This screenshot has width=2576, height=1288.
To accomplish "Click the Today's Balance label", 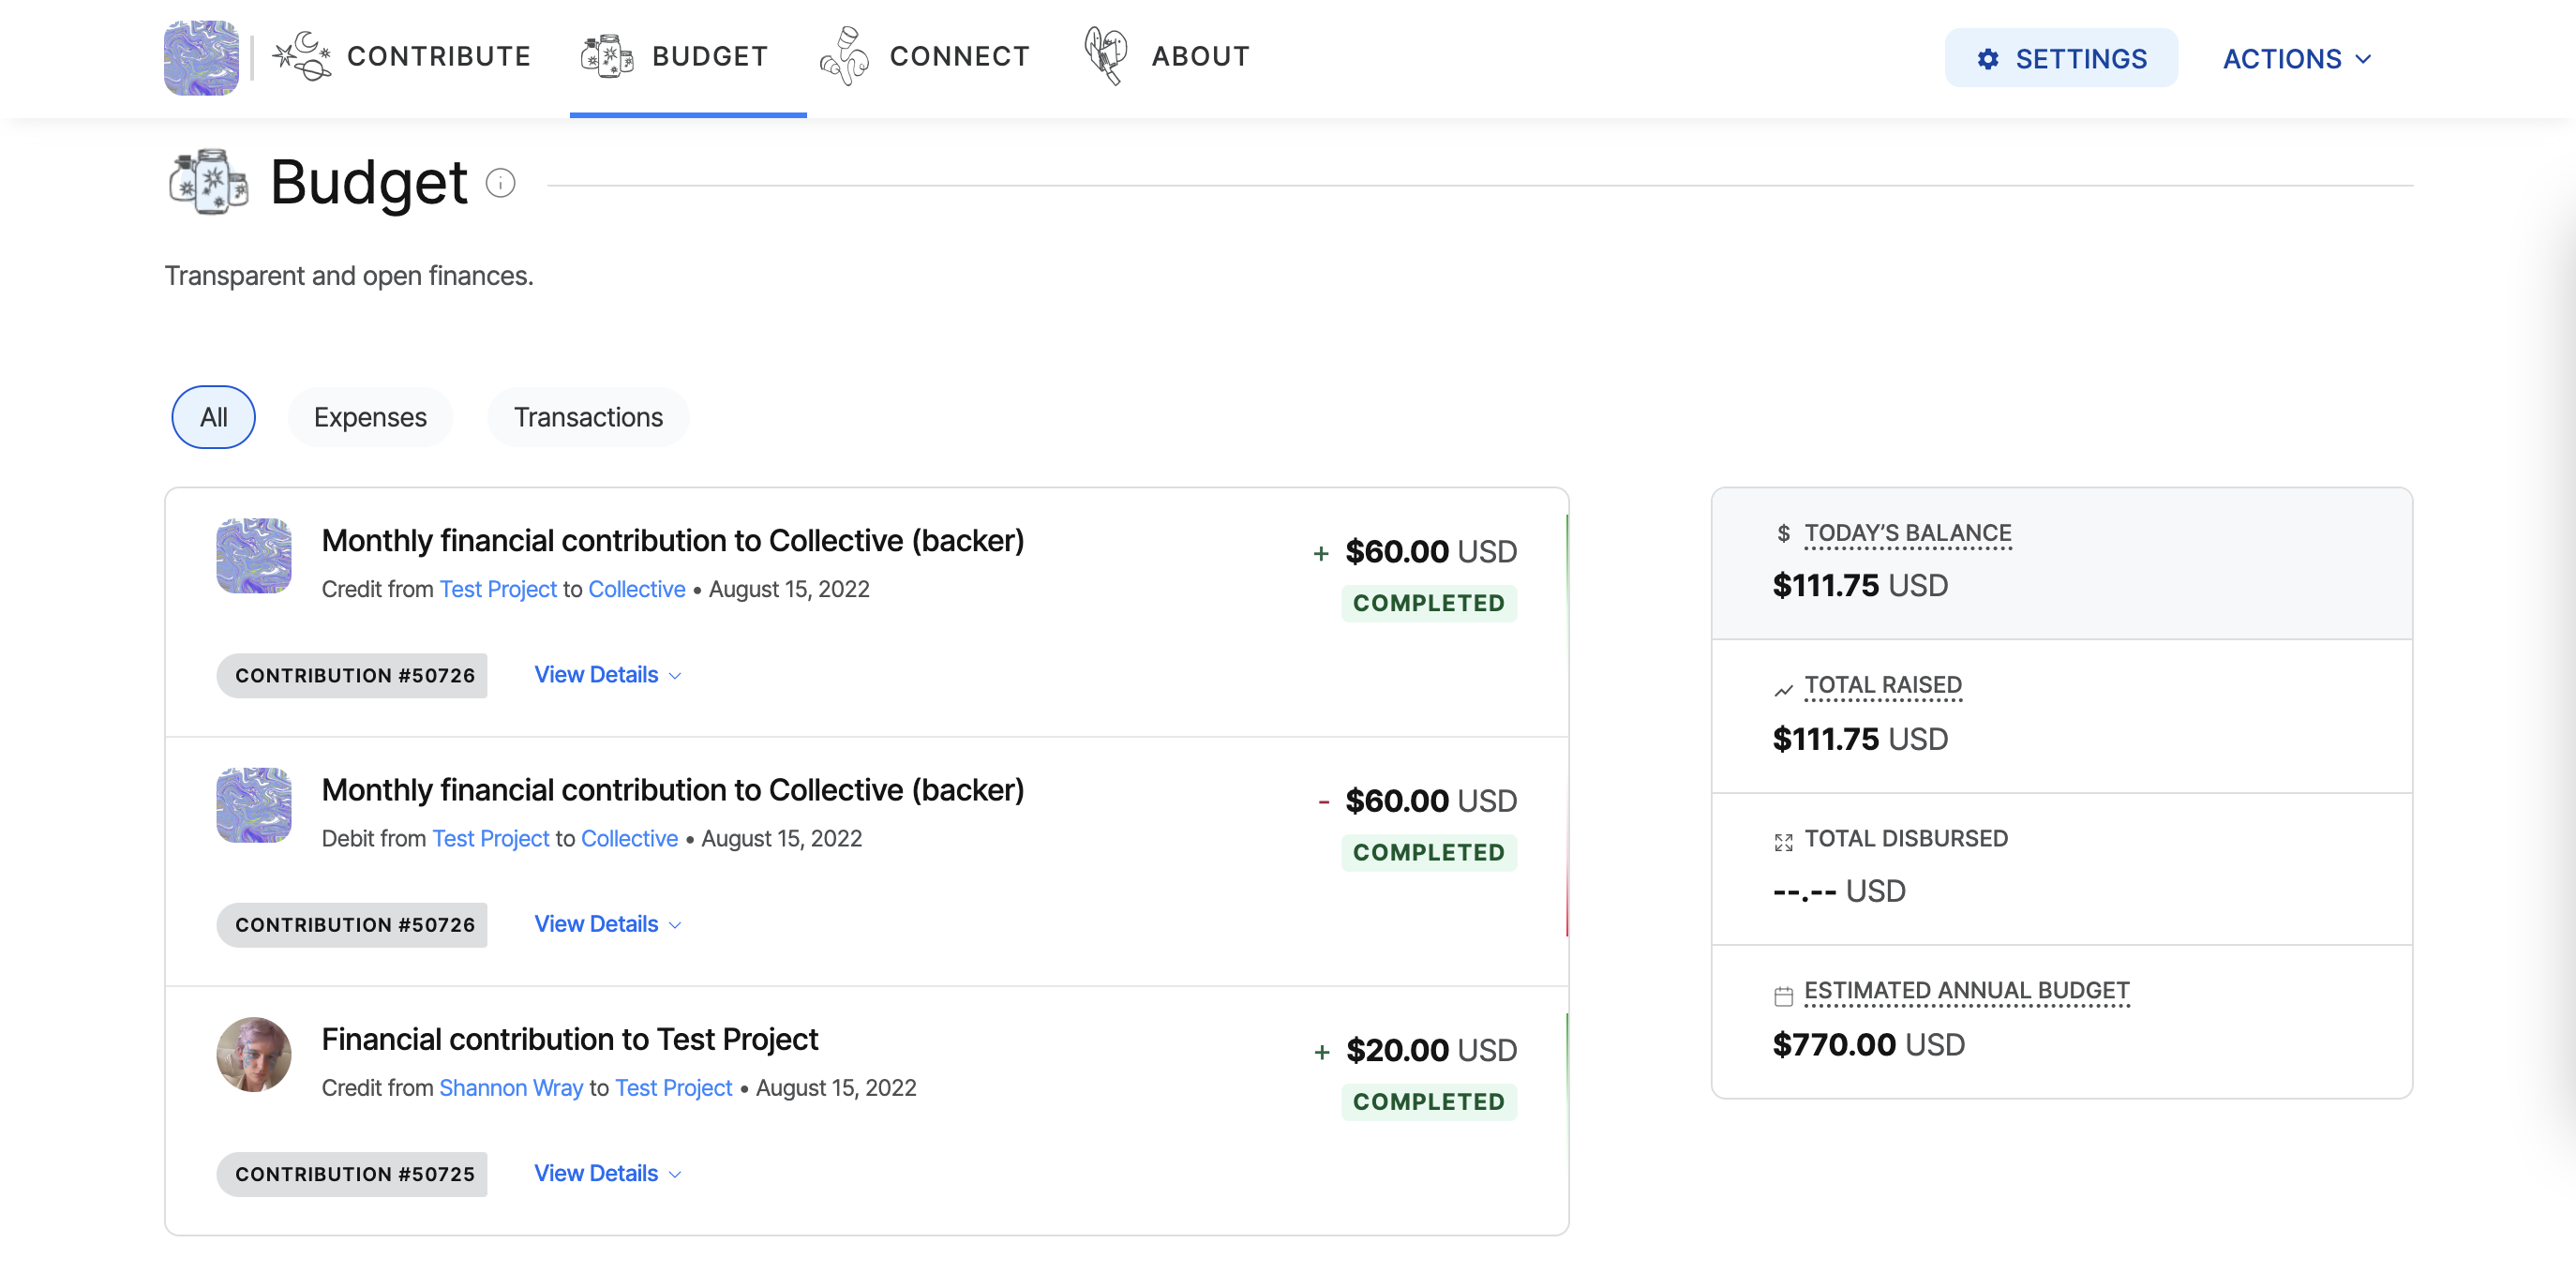I will click(1907, 533).
